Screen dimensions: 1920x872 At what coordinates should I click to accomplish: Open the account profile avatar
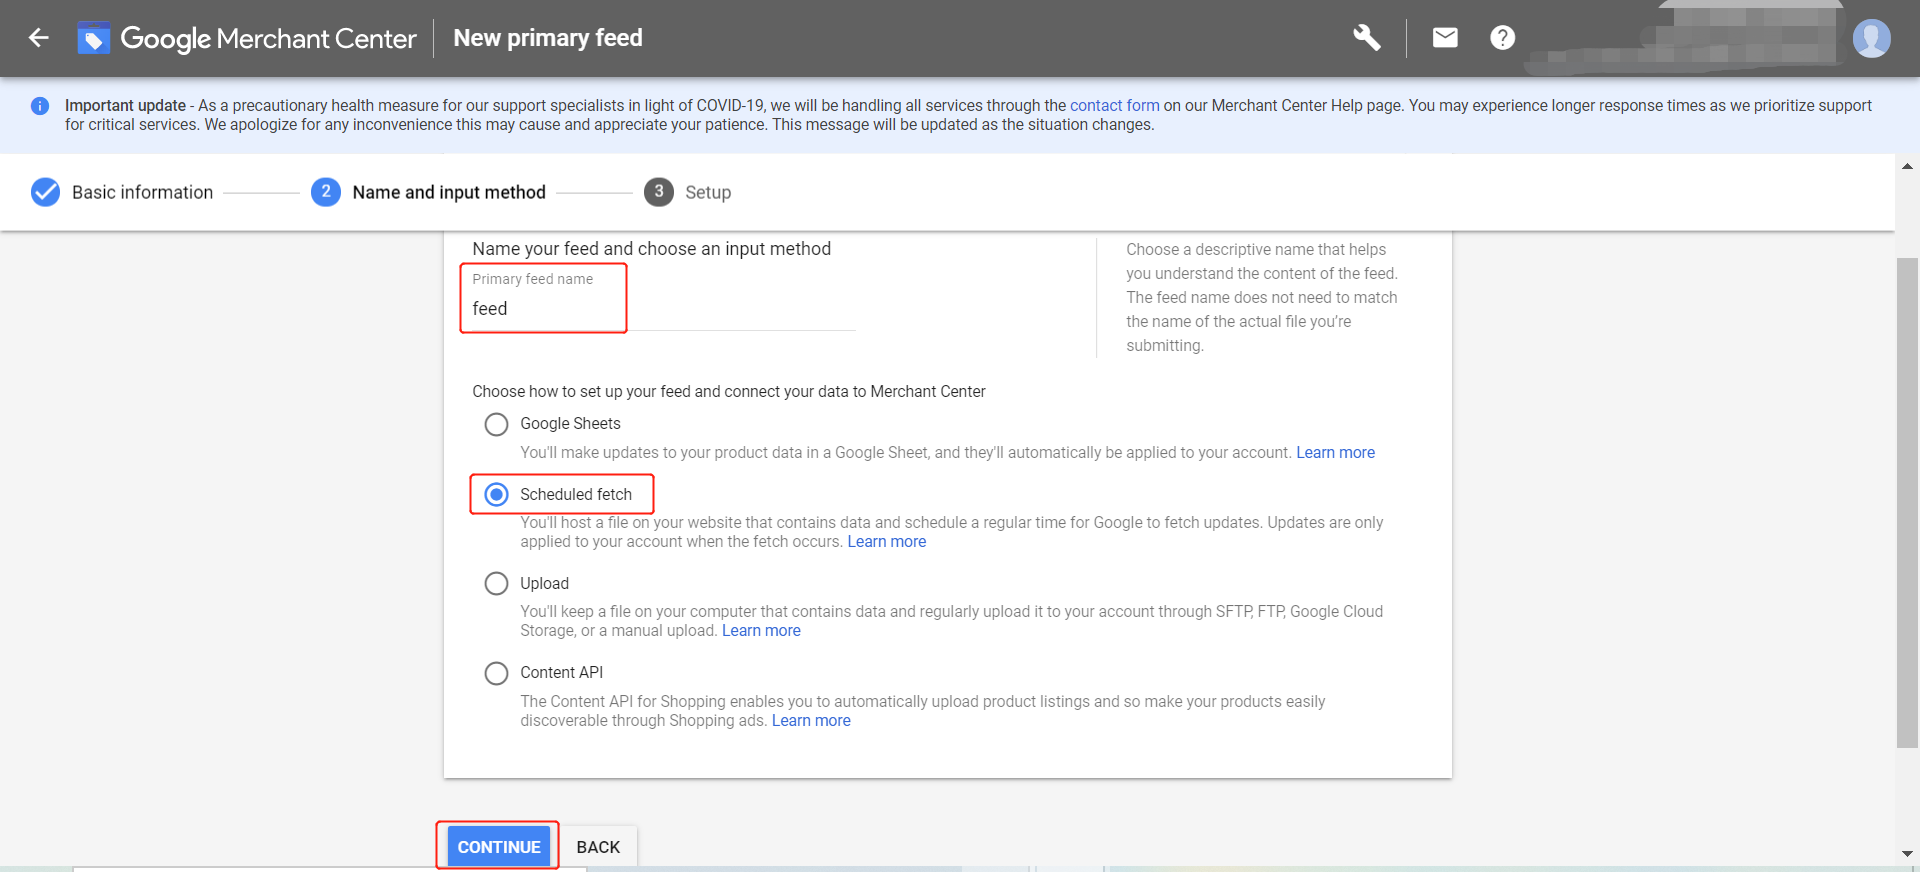click(x=1871, y=38)
